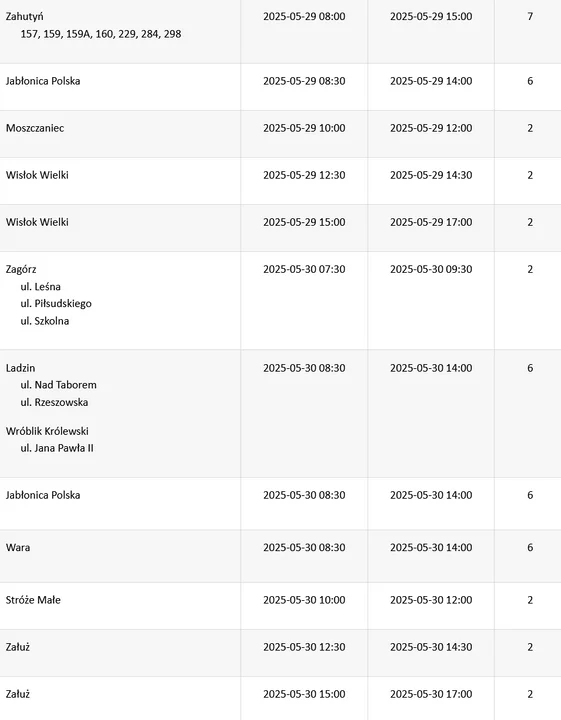
Task: Select the Zahutyń locality row
Action: [x=280, y=32]
